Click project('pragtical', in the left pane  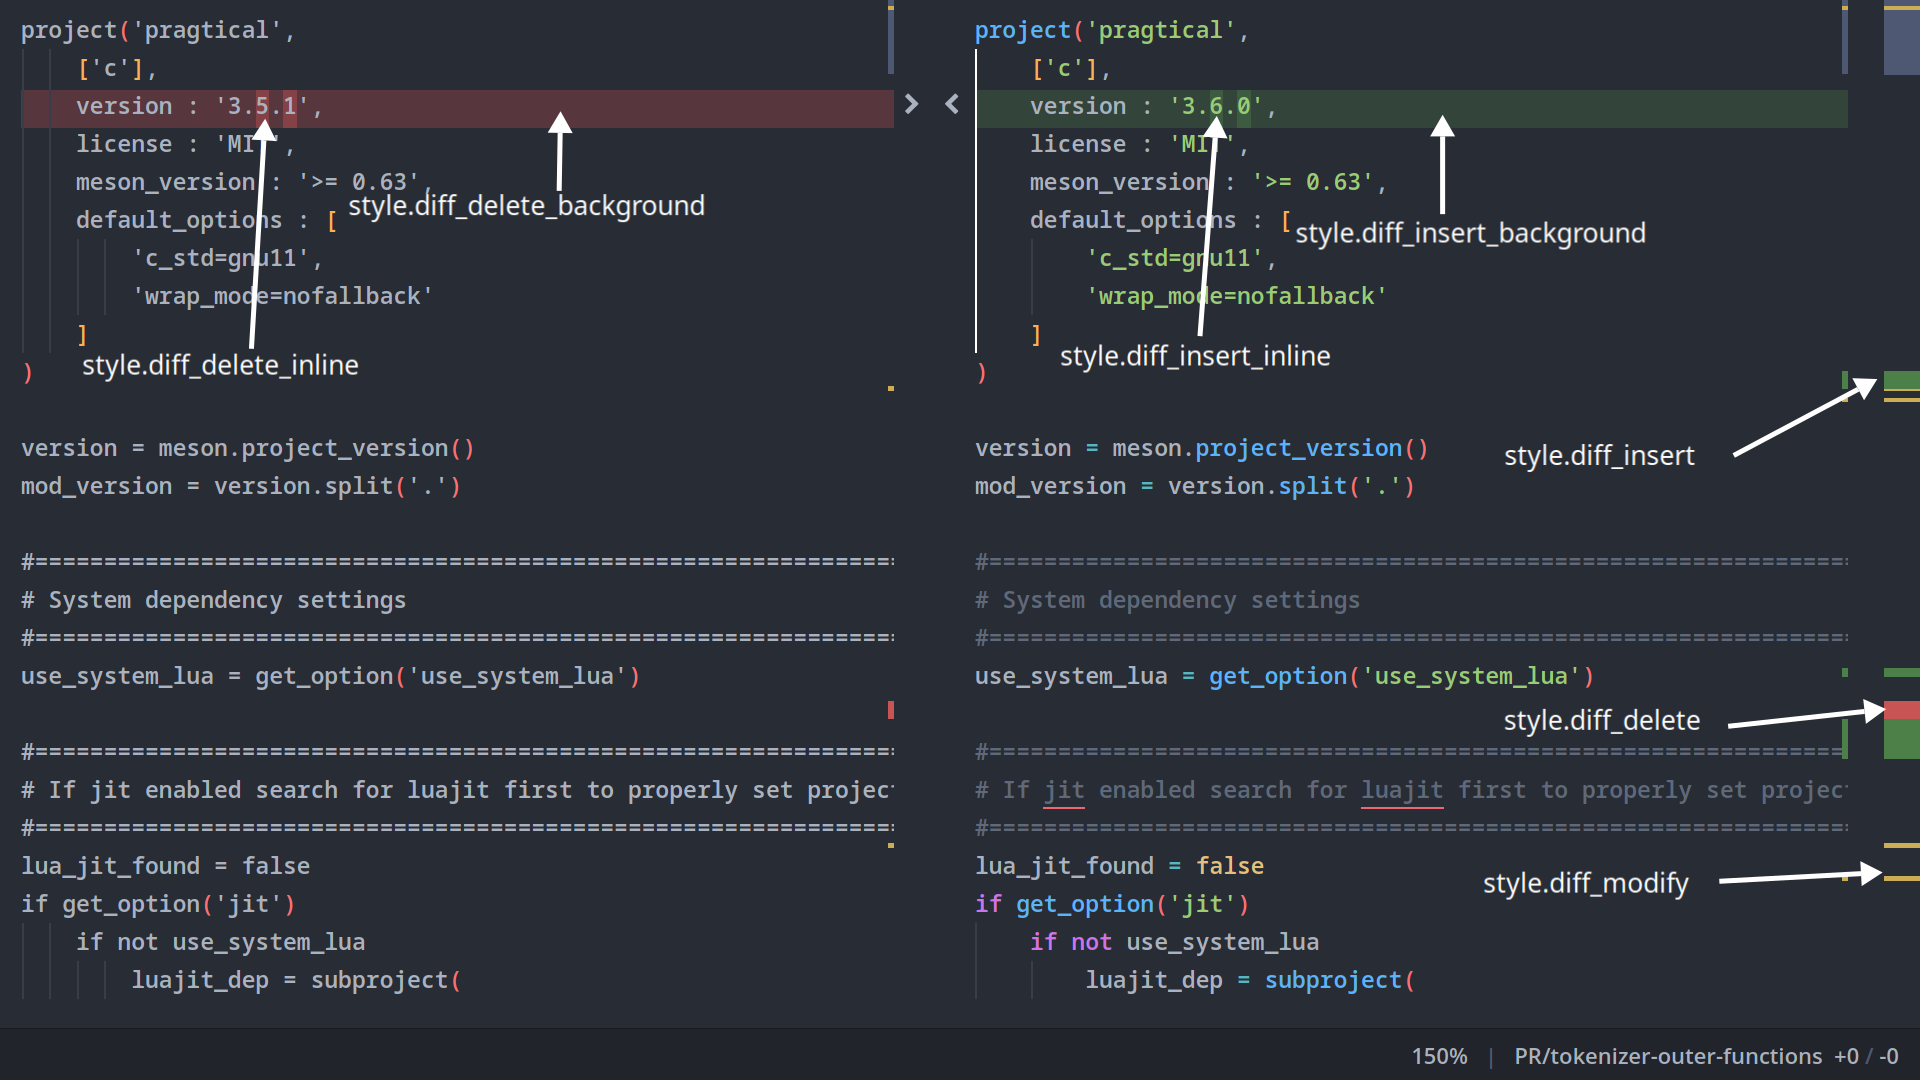(158, 31)
